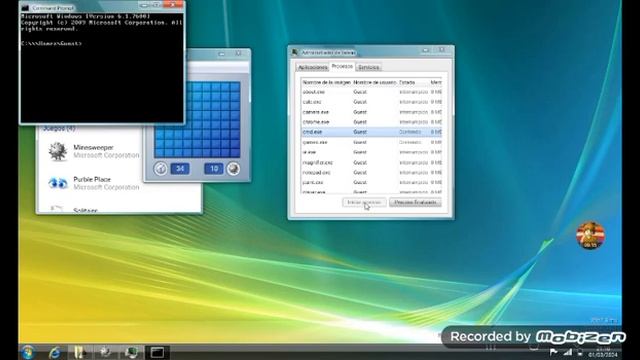
Task: Open Purble Place from the games list
Action: coord(93,183)
